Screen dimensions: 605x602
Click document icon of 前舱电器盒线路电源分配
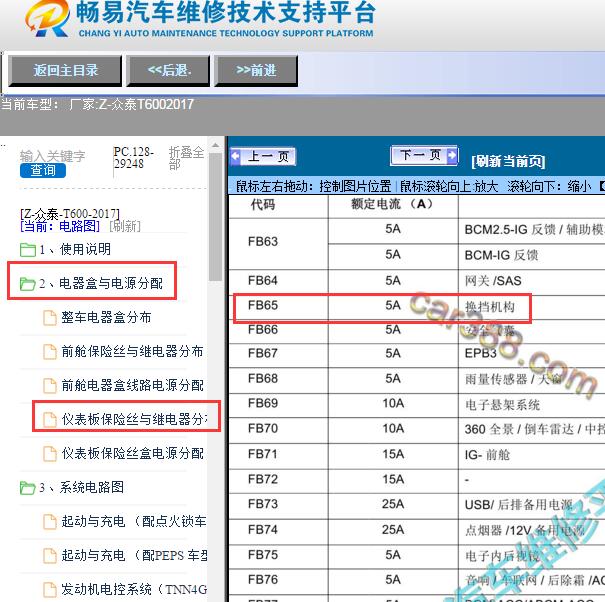click(50, 386)
